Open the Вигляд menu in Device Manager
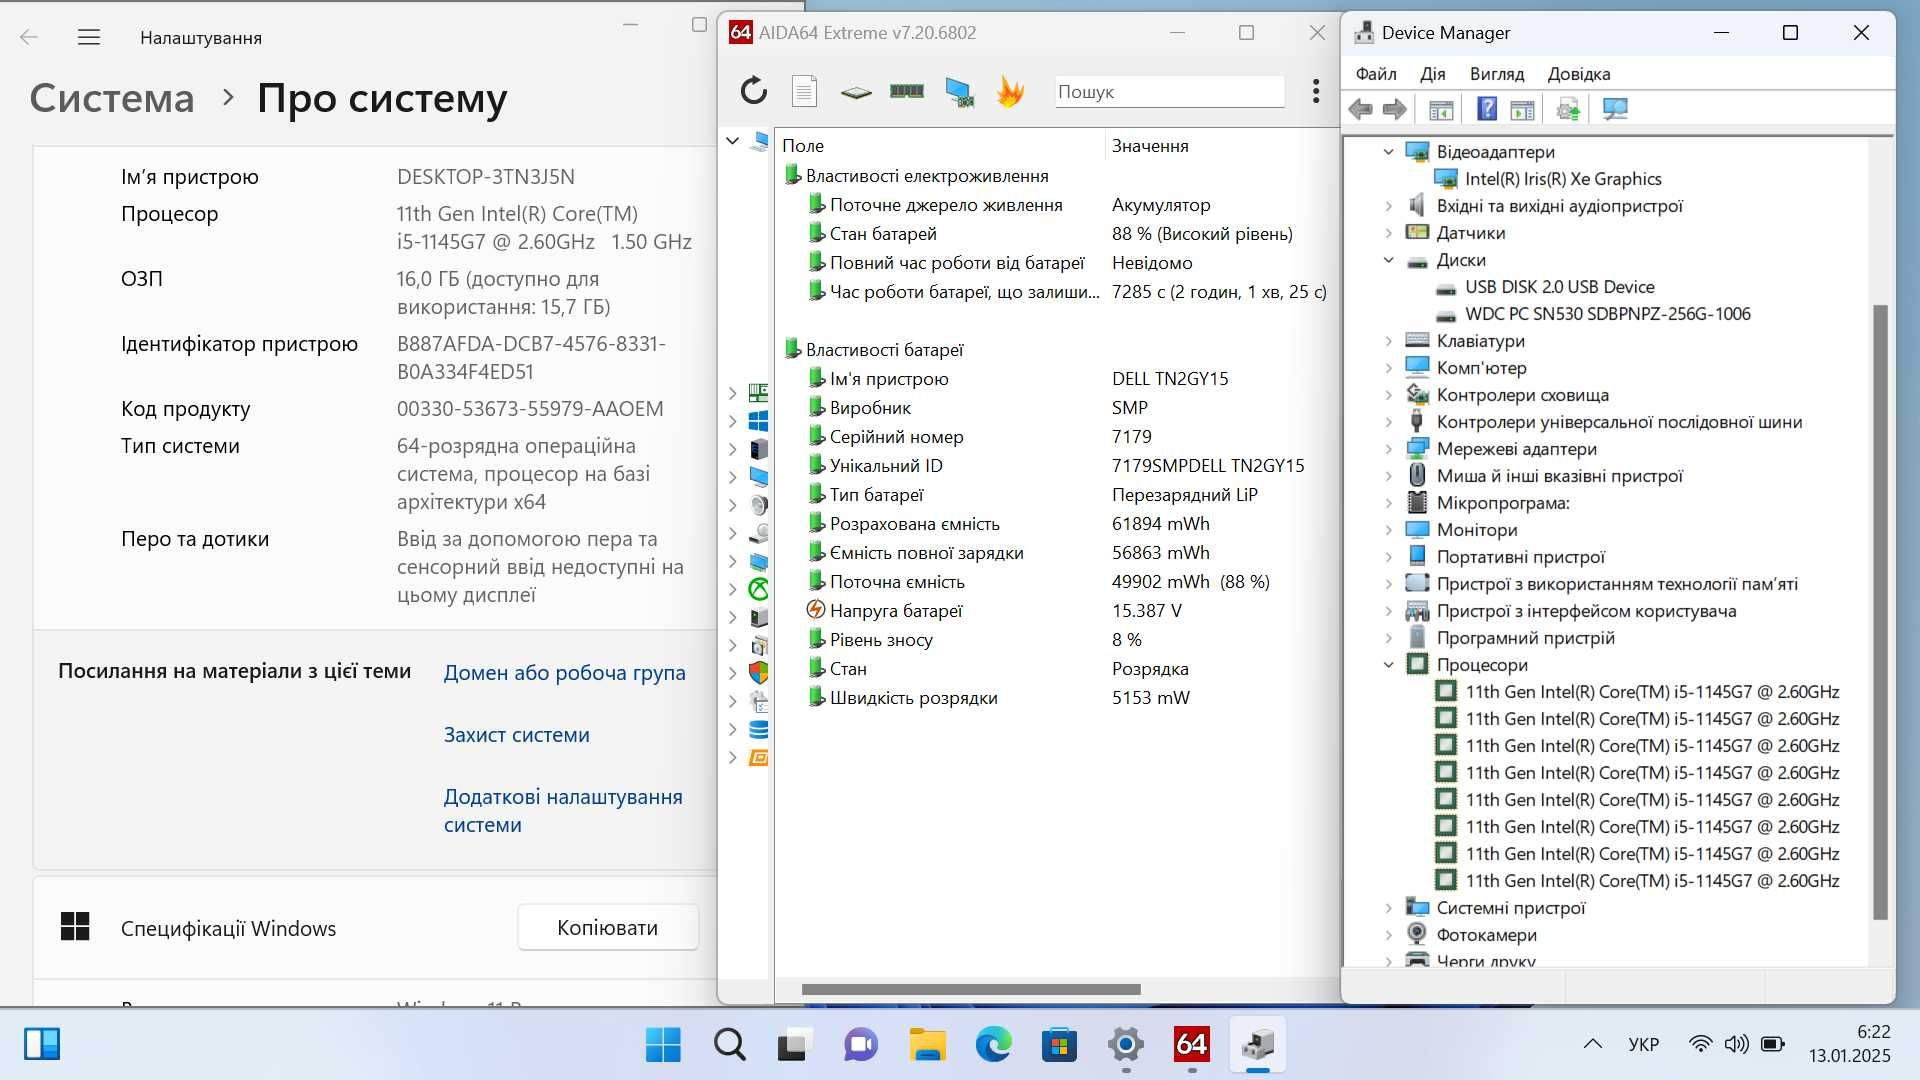 pyautogui.click(x=1497, y=74)
